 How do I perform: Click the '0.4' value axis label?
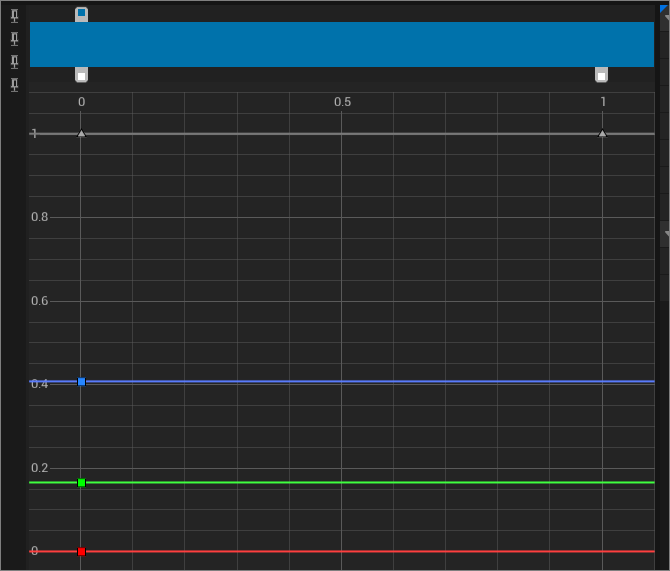tap(40, 384)
